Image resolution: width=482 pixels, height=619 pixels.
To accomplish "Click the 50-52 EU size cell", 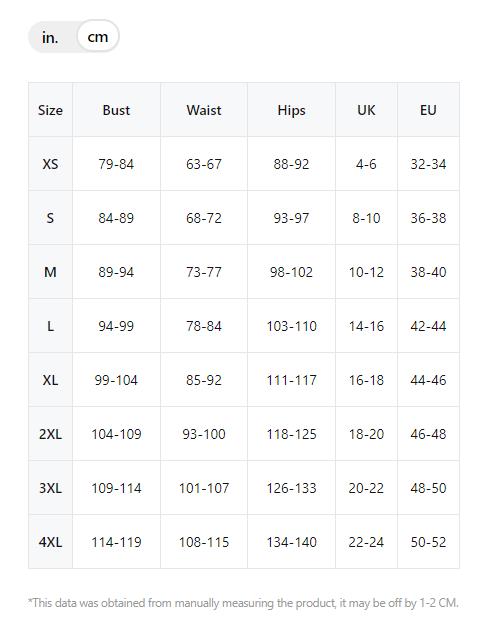I will pyautogui.click(x=428, y=542).
